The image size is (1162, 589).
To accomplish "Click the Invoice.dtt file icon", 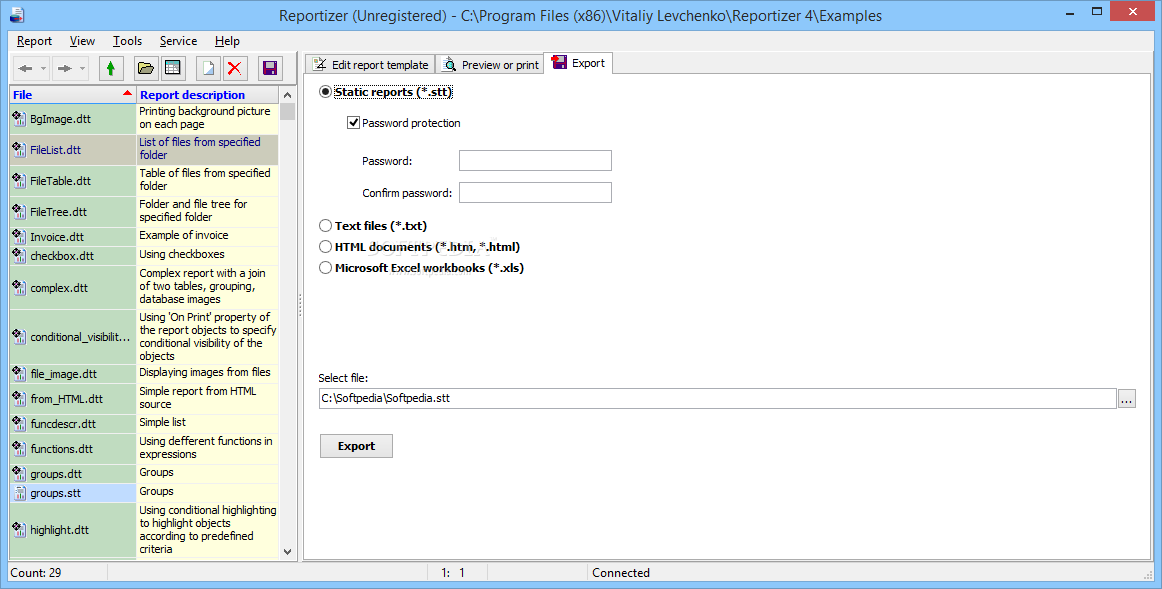I will (19, 237).
